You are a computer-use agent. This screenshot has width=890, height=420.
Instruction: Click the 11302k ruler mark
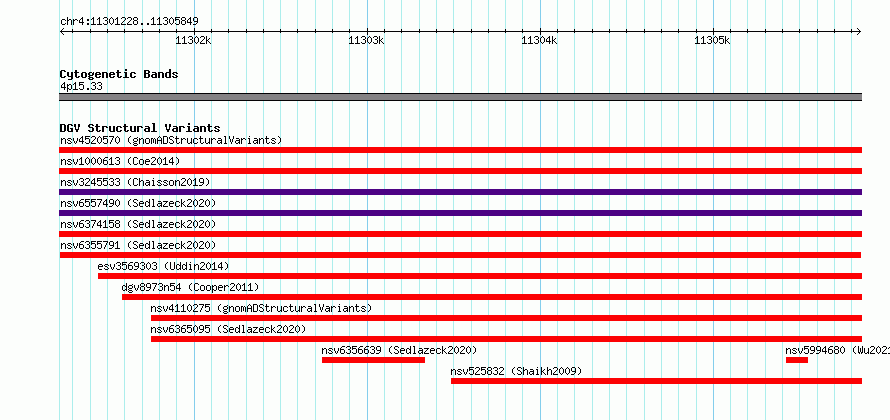click(194, 40)
